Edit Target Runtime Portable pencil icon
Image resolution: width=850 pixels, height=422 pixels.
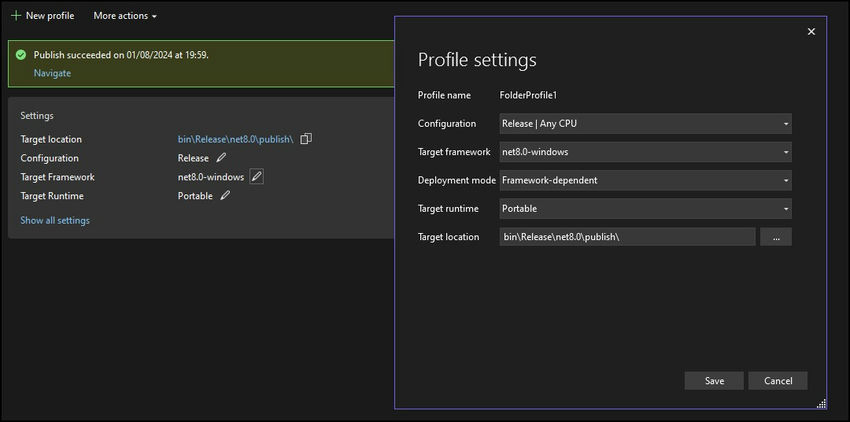pos(225,196)
